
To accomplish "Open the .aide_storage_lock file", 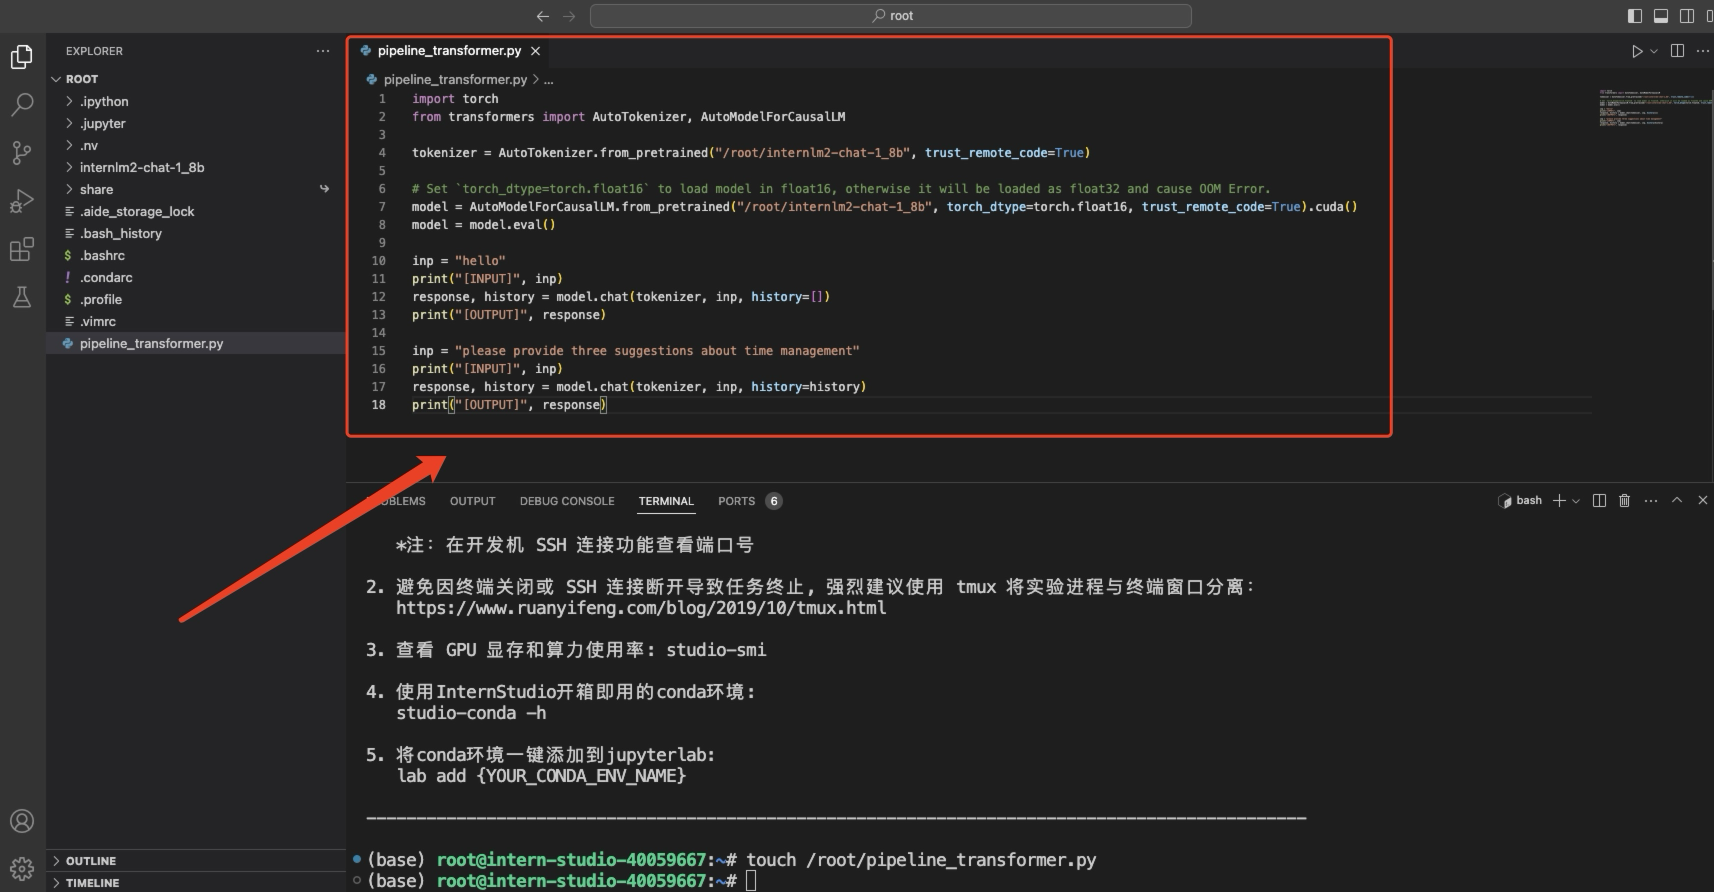I will click(196, 211).
